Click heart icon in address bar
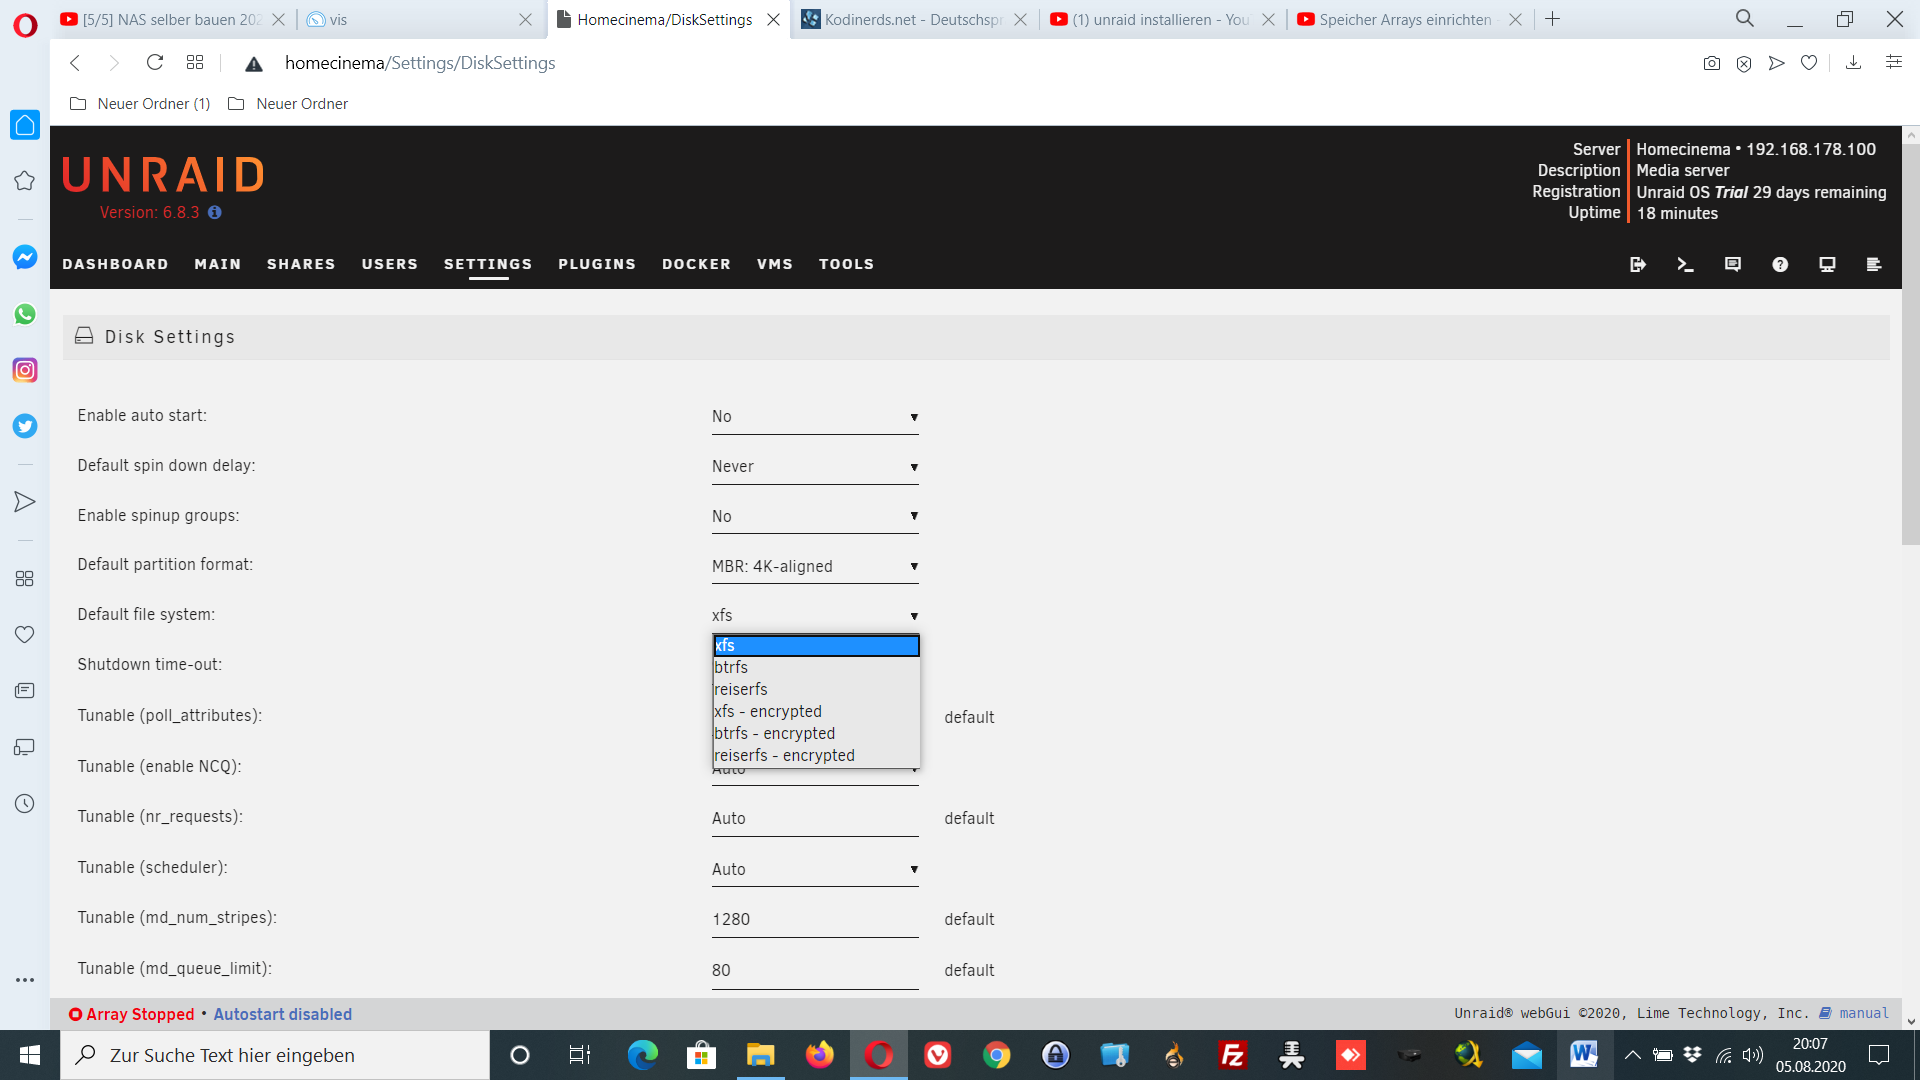This screenshot has width=1920, height=1080. point(1809,63)
